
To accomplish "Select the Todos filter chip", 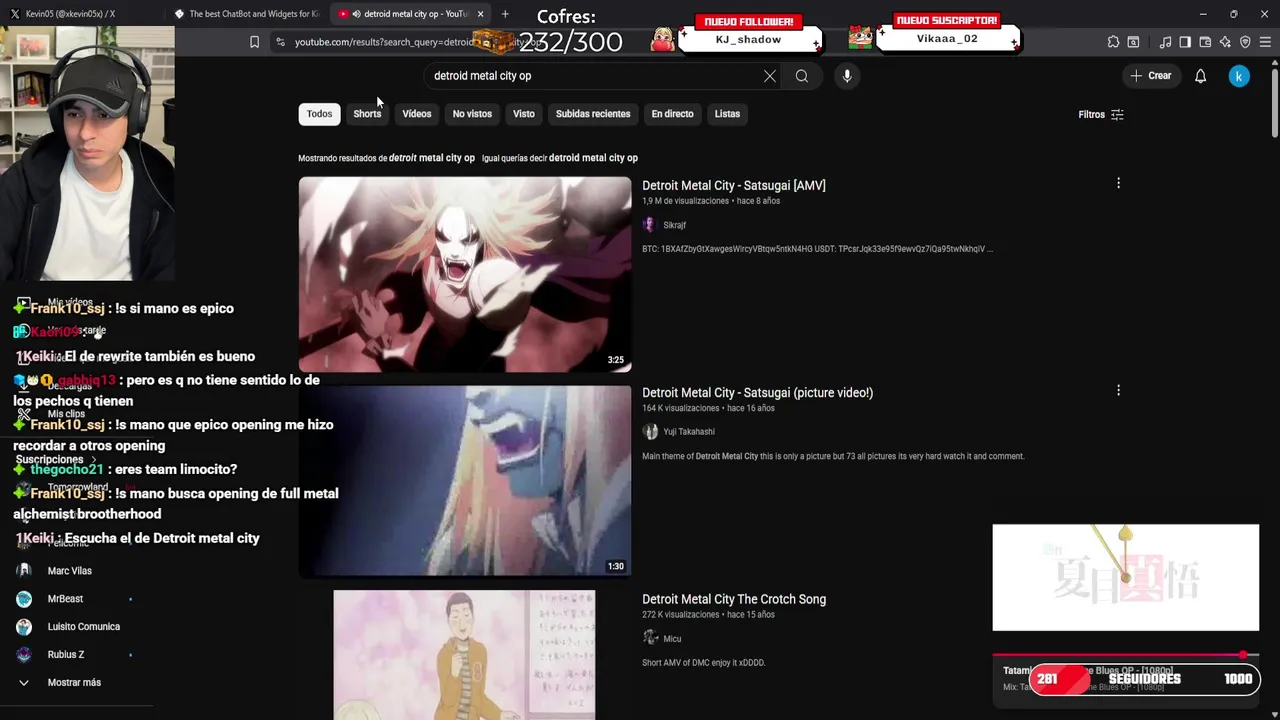I will pos(319,114).
